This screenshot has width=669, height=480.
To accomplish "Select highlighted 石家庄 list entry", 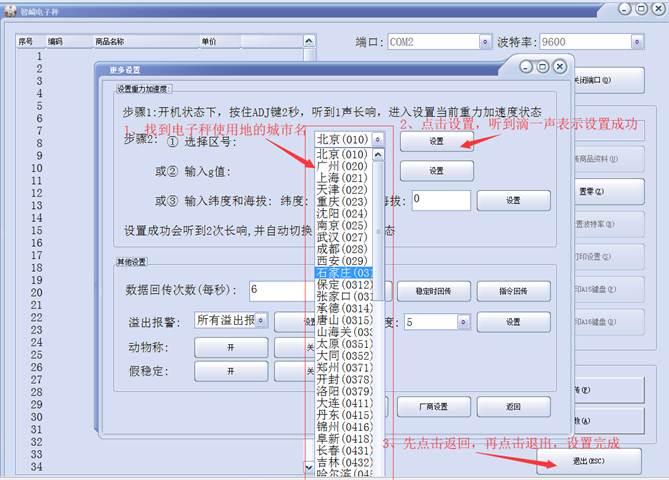I will [x=343, y=273].
